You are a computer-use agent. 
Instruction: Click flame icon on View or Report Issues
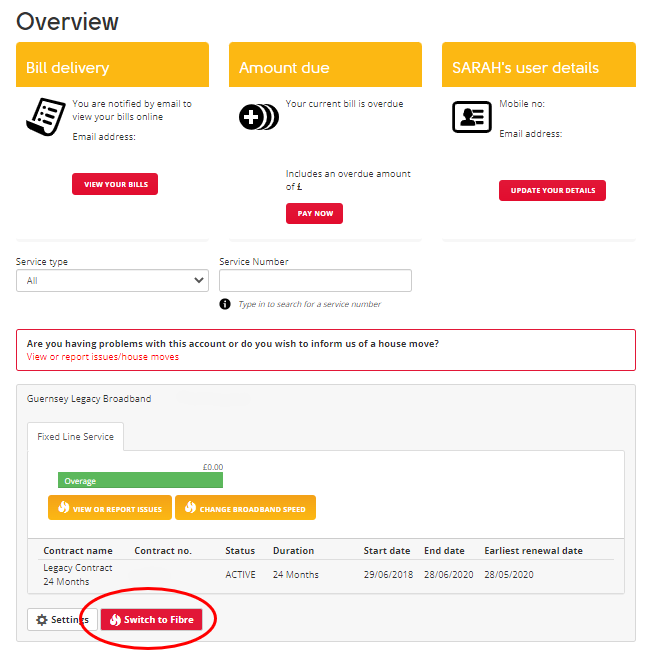[63, 508]
